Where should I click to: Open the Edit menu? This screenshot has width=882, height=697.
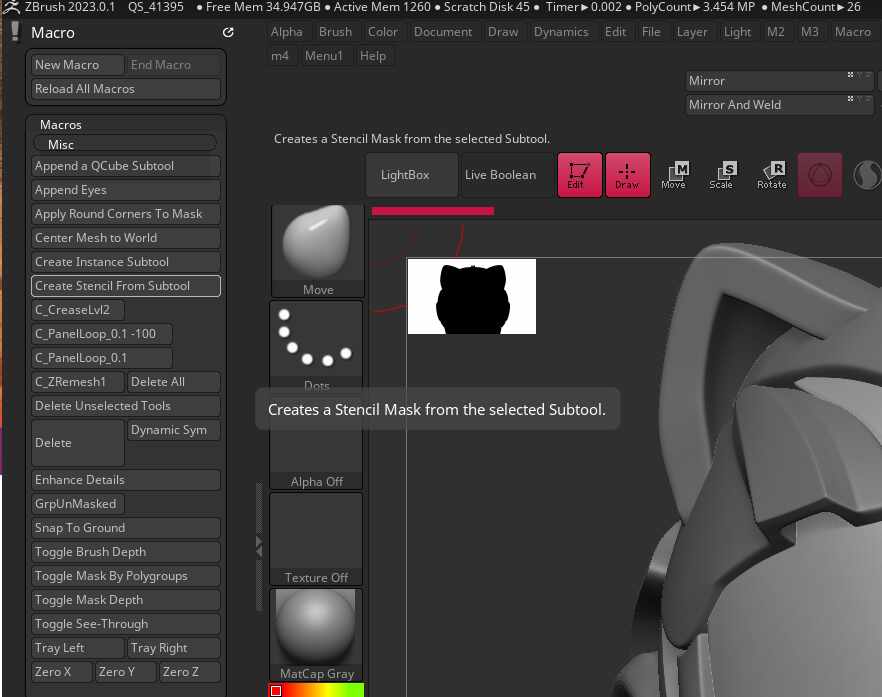pos(615,32)
